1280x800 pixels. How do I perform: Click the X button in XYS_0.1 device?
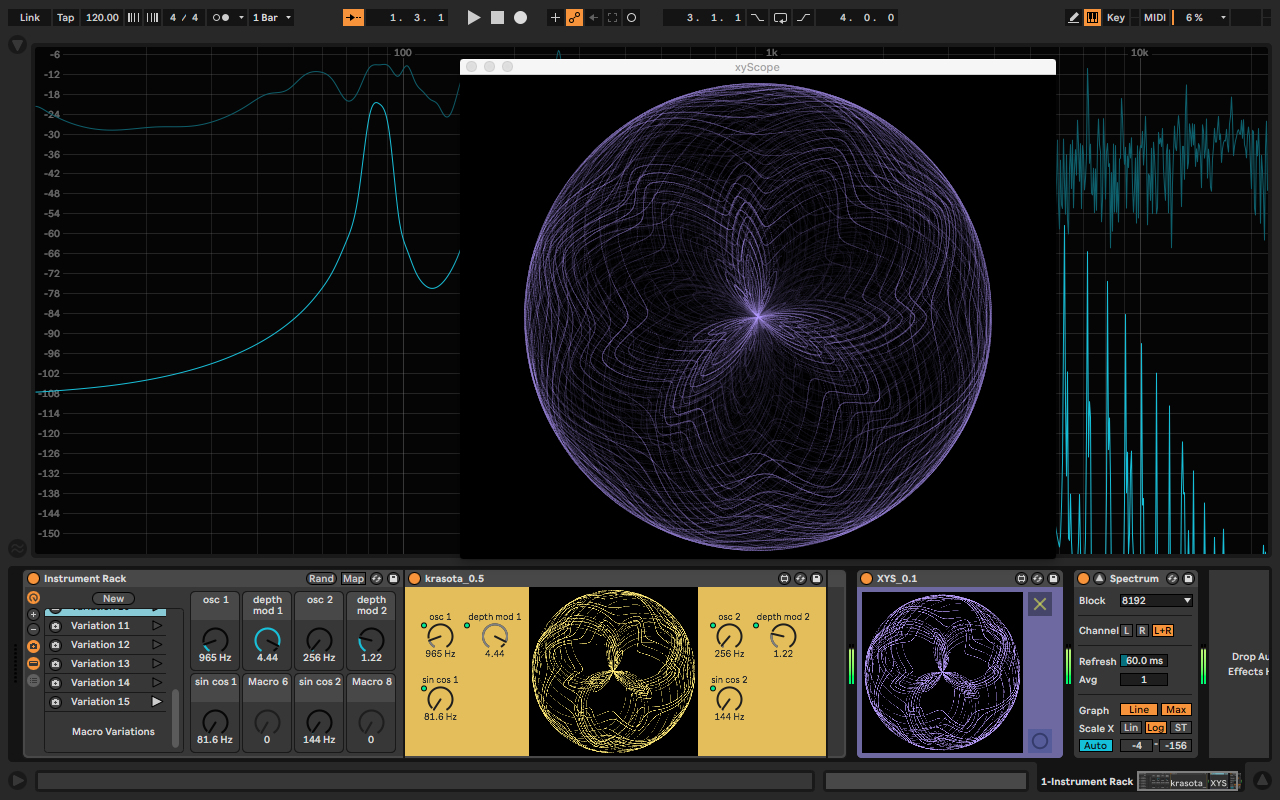click(x=1040, y=604)
